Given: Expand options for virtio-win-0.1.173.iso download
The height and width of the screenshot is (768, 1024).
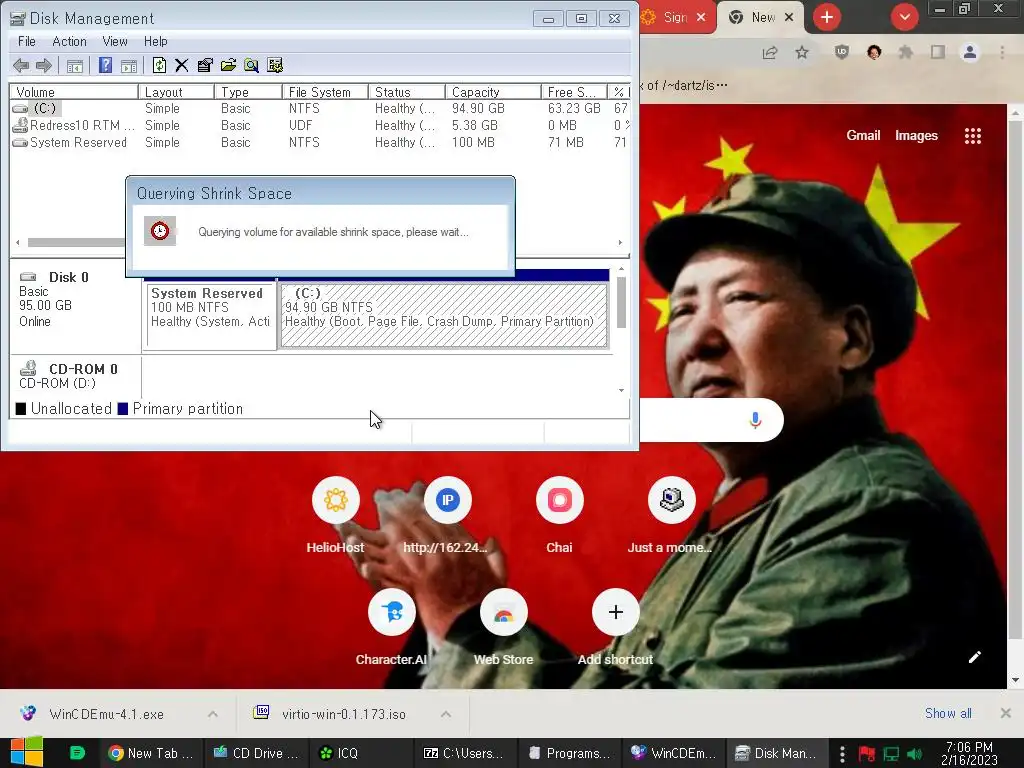Looking at the screenshot, I should point(446,714).
